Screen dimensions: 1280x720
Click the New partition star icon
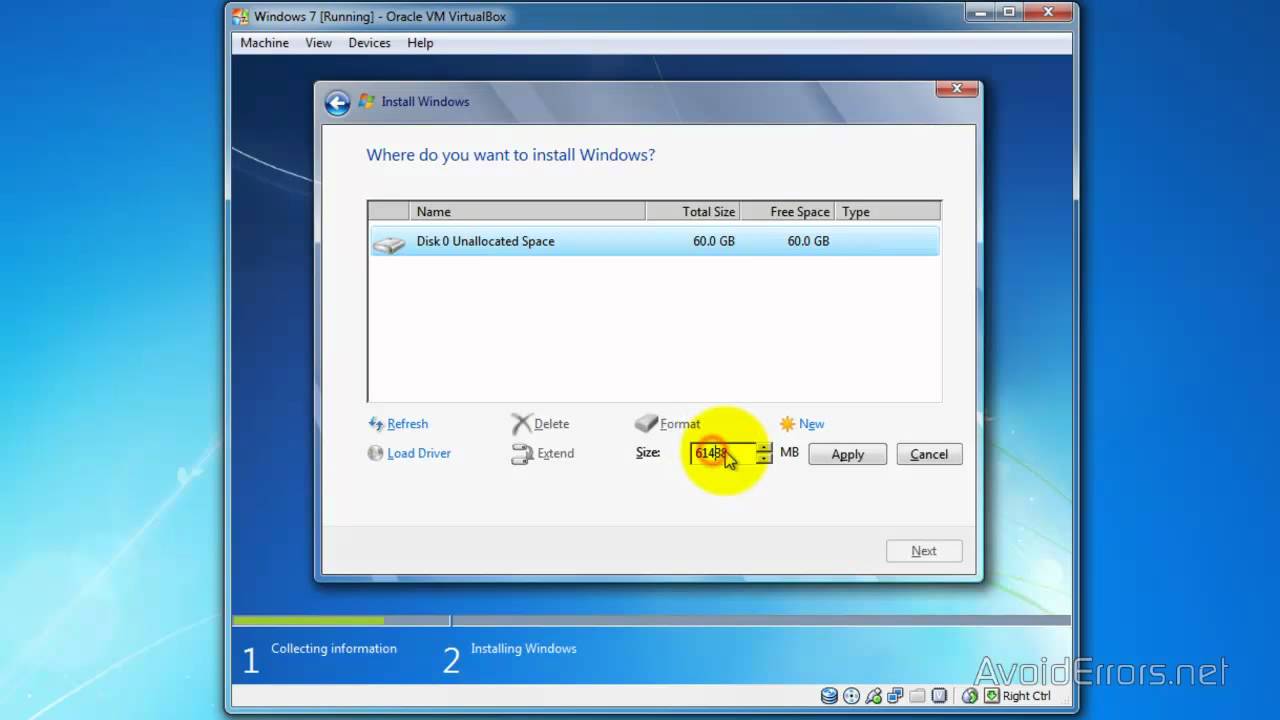788,424
